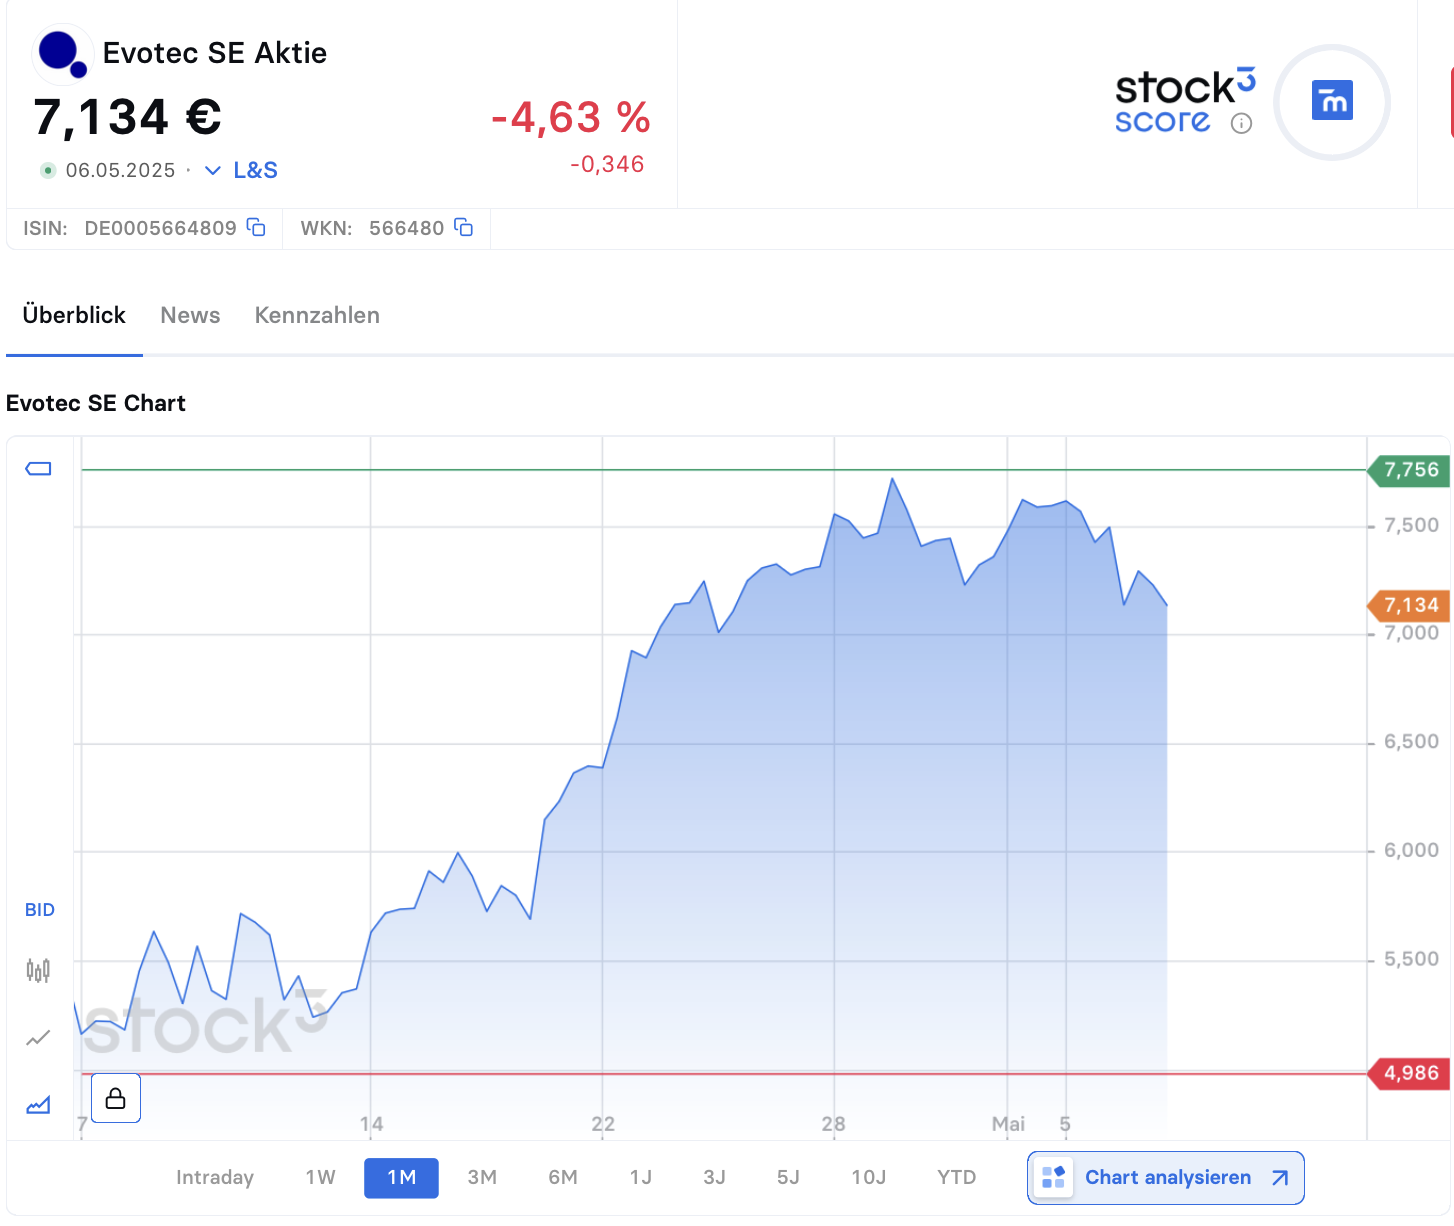This screenshot has width=1454, height=1226.
Task: Select the line chart type icon
Action: tap(38, 1038)
